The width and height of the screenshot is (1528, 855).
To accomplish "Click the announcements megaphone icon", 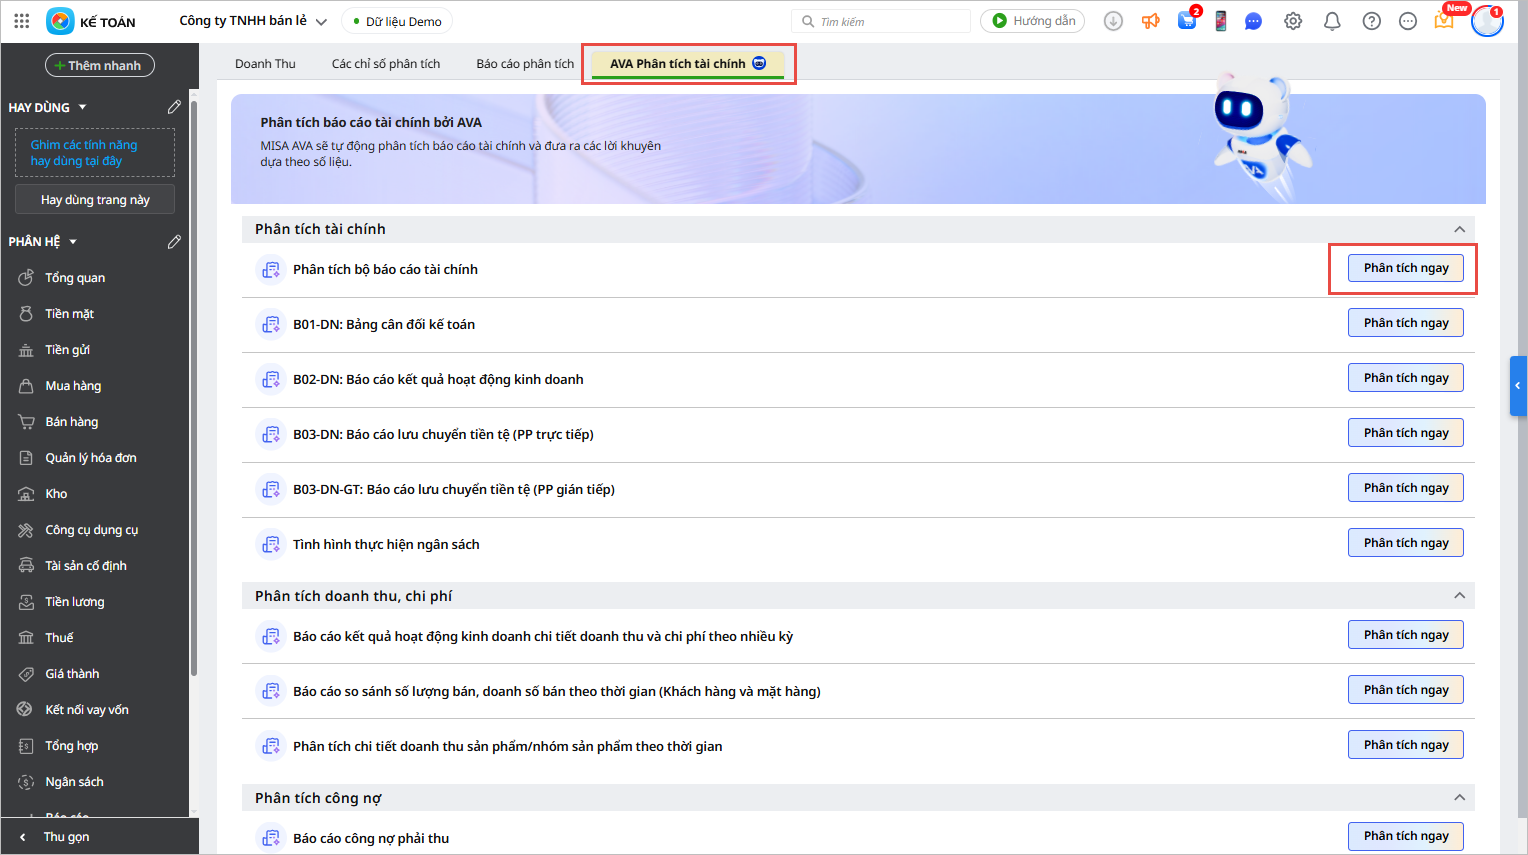I will tap(1151, 21).
